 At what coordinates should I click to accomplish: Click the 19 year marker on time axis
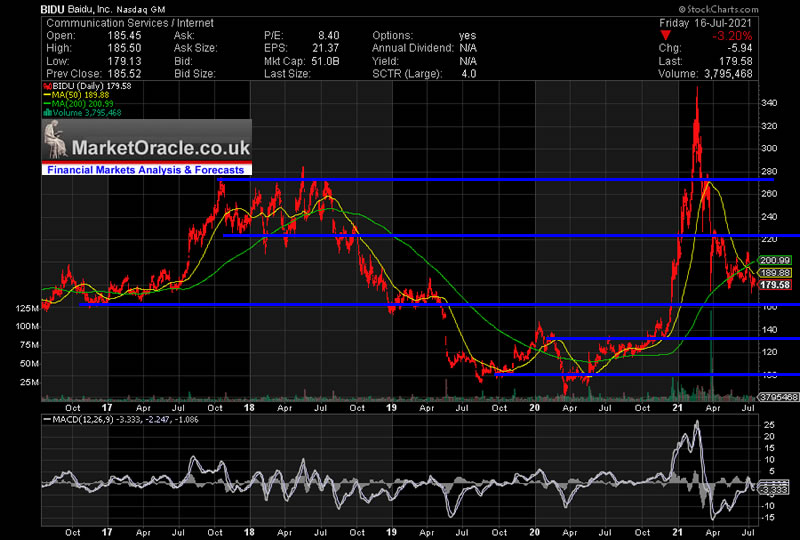394,408
